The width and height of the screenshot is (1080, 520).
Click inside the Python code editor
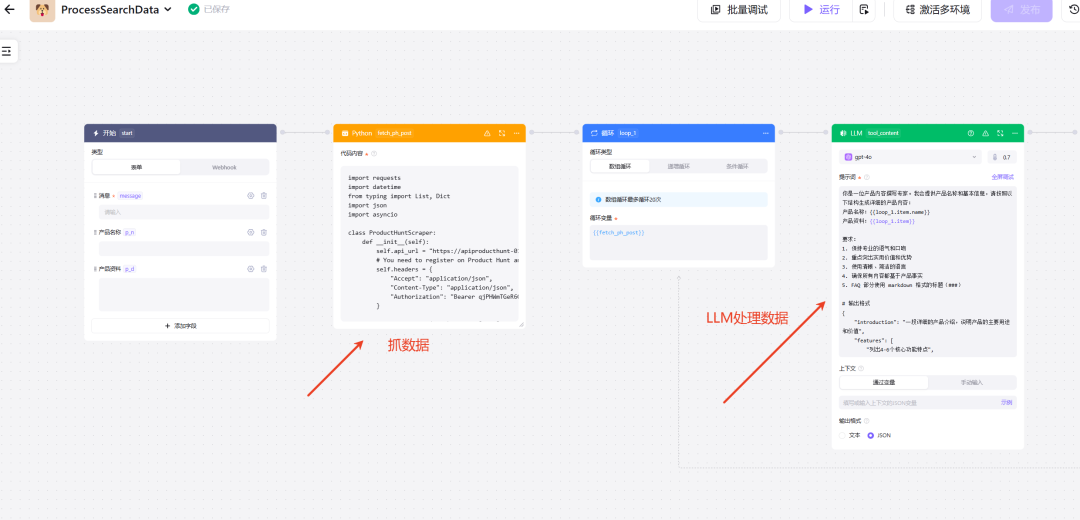click(x=430, y=243)
